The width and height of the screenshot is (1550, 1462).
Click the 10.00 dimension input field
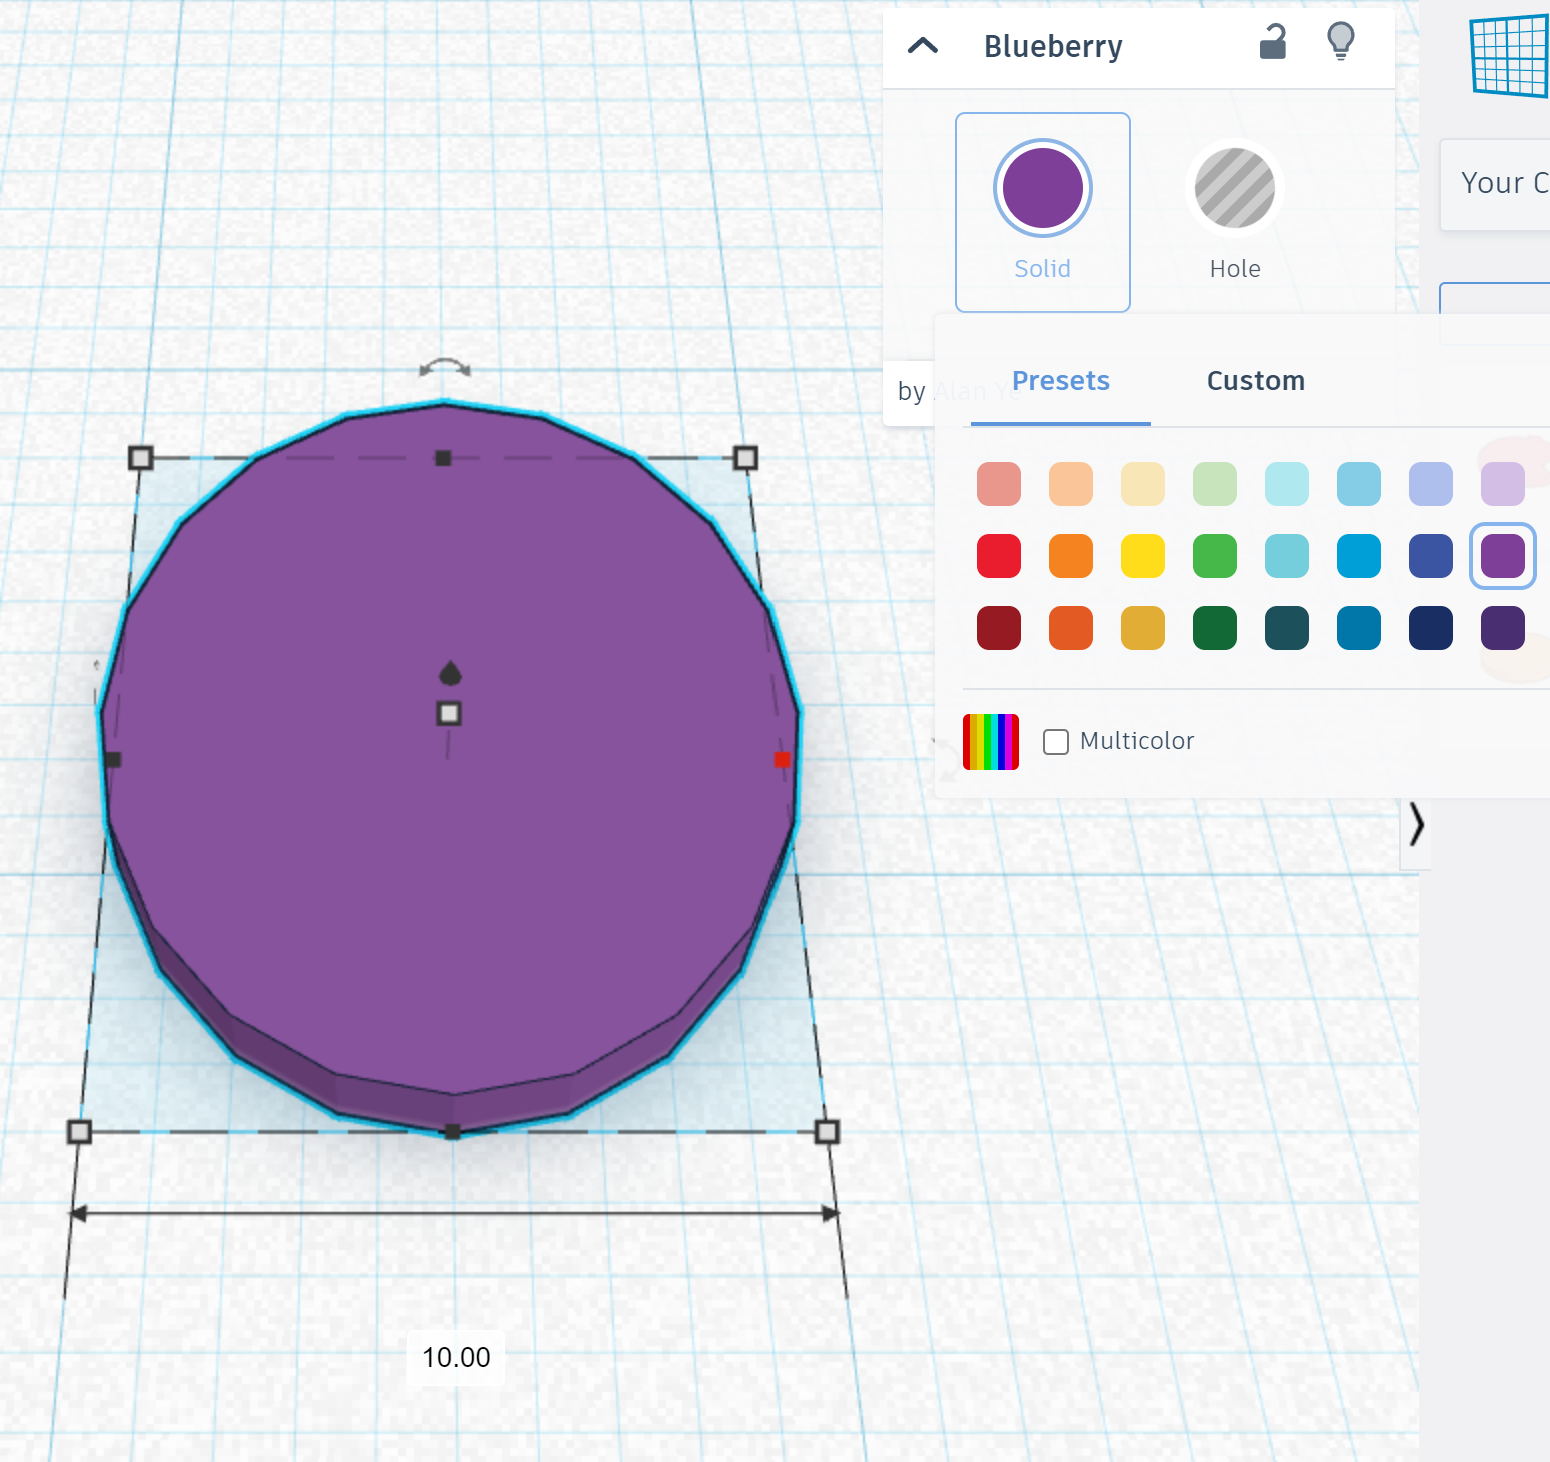click(455, 1357)
